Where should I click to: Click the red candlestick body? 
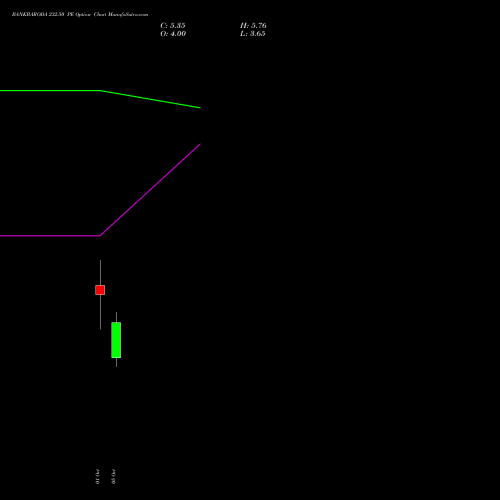click(x=100, y=290)
